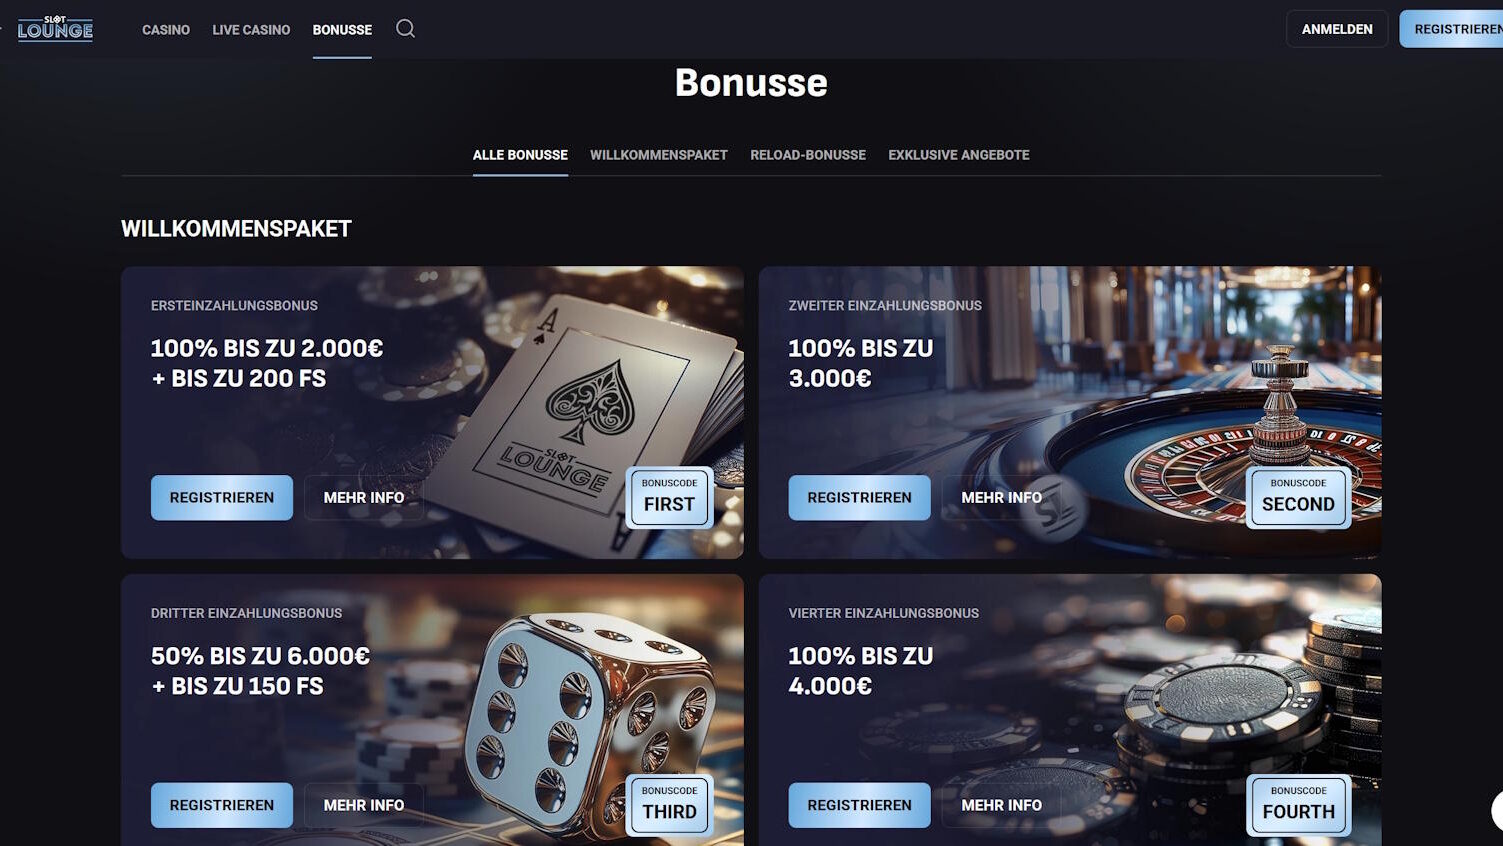
Task: Switch to the Reload-Bonusse tab
Action: tap(808, 155)
